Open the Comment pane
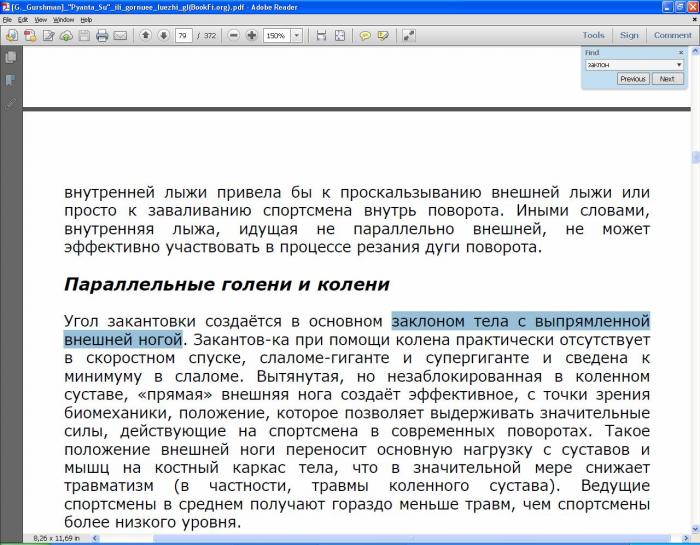 pyautogui.click(x=672, y=35)
